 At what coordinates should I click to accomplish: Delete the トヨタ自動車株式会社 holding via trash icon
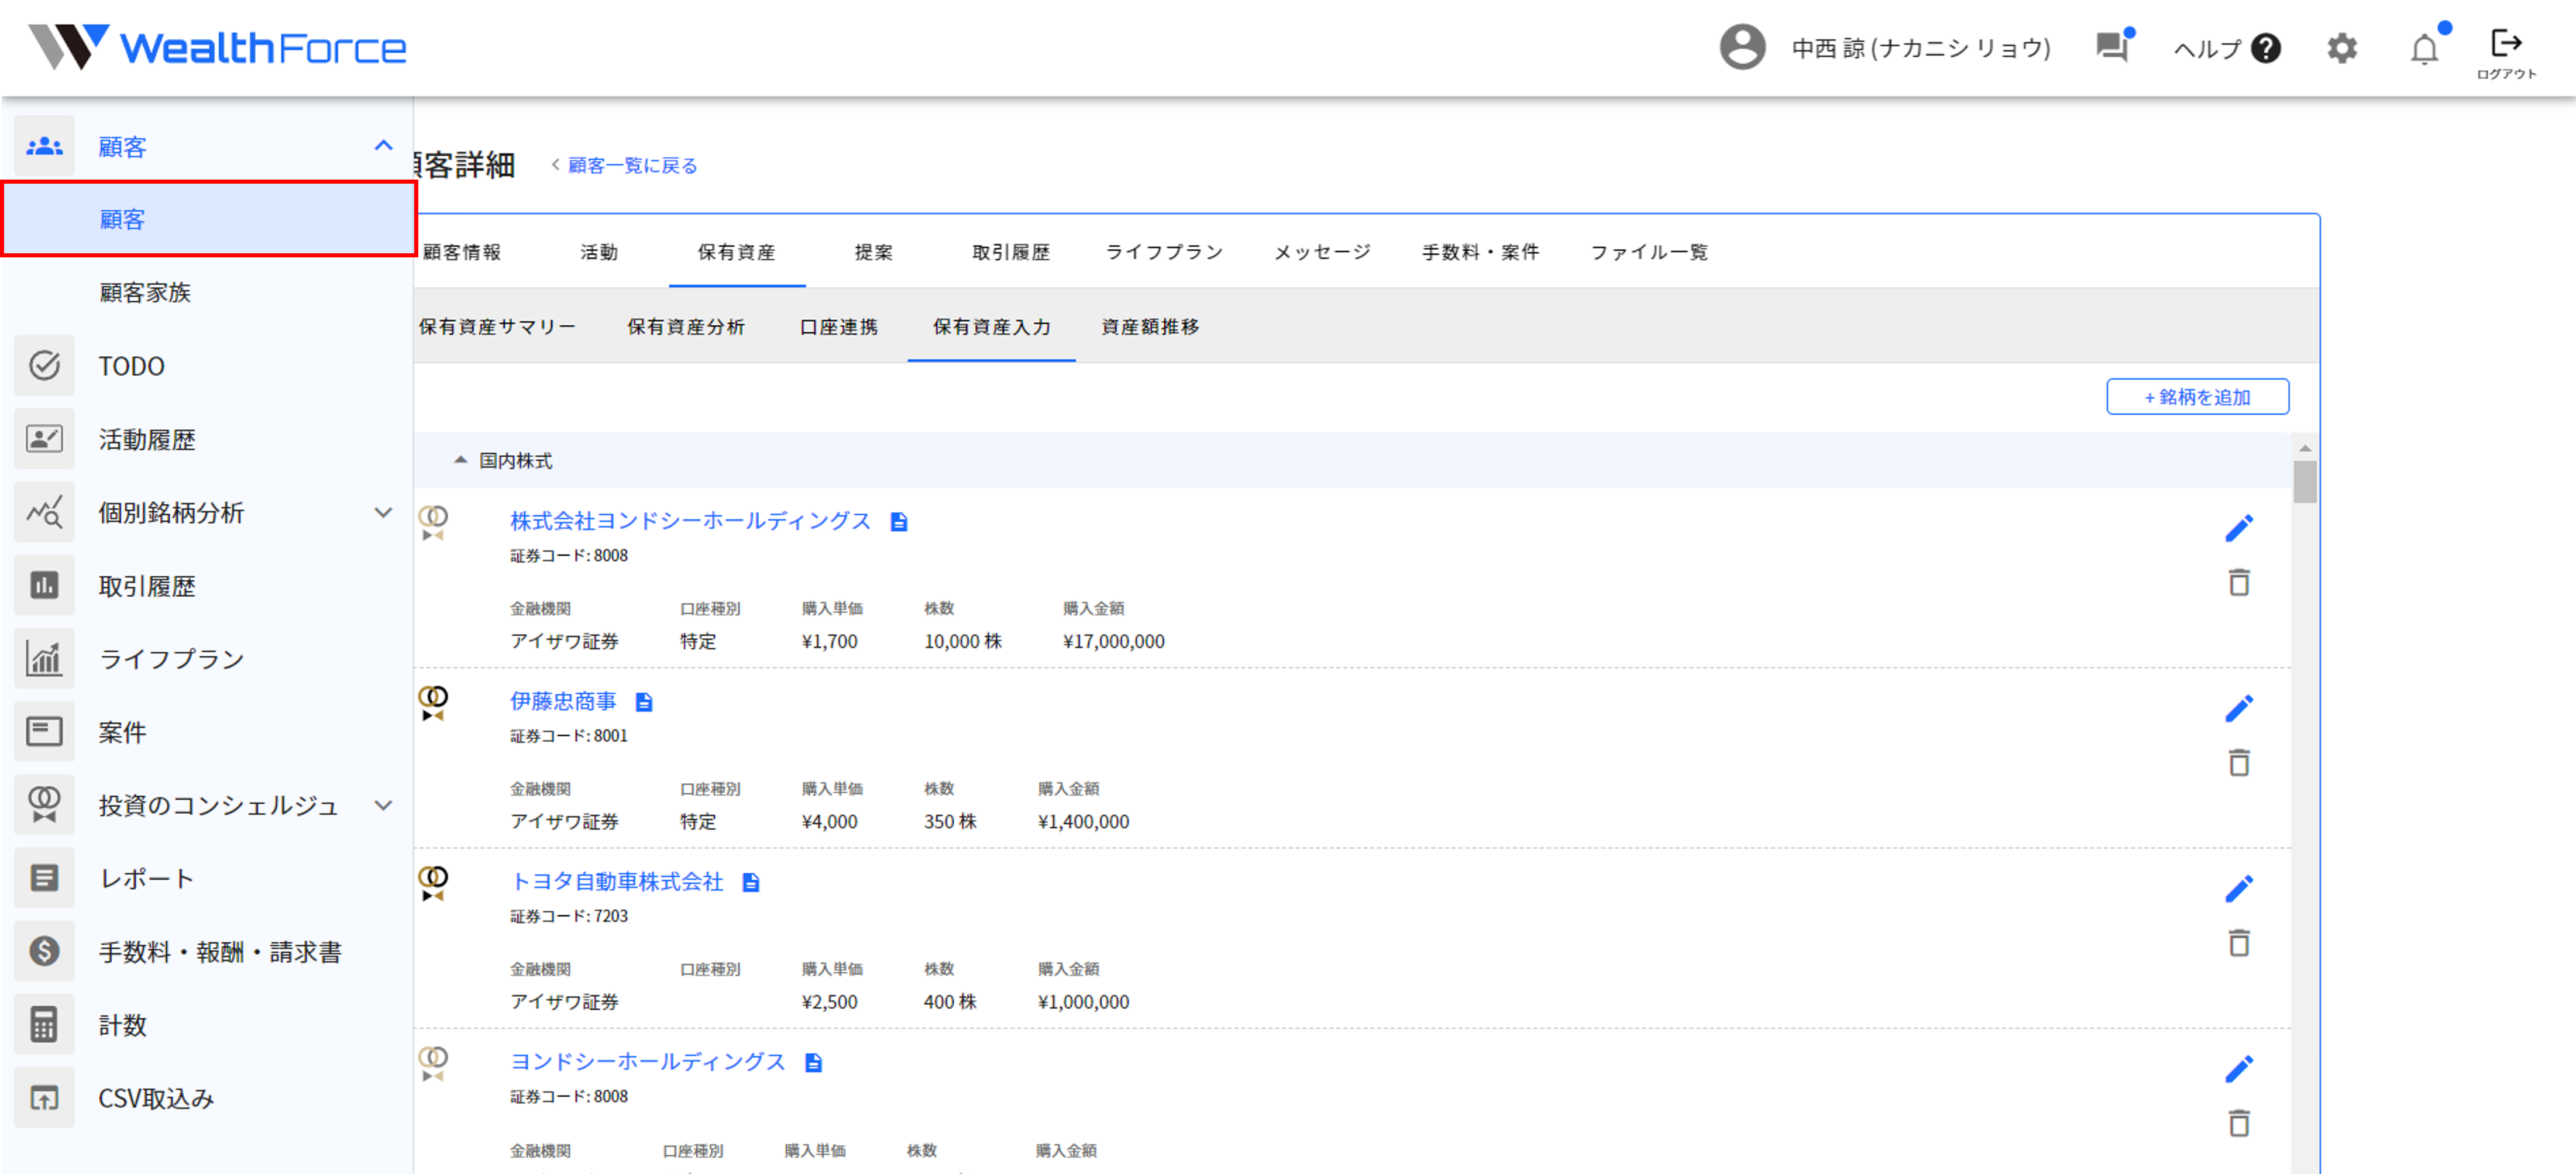click(2239, 943)
